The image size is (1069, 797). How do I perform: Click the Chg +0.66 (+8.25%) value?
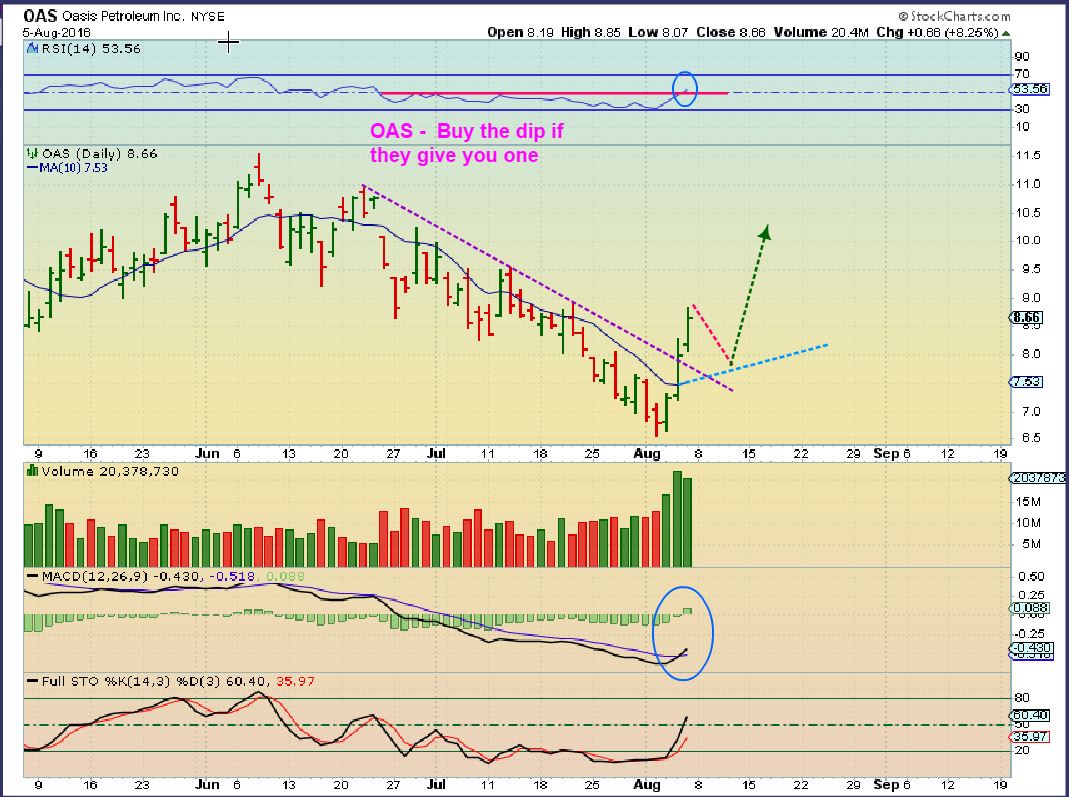tap(937, 32)
